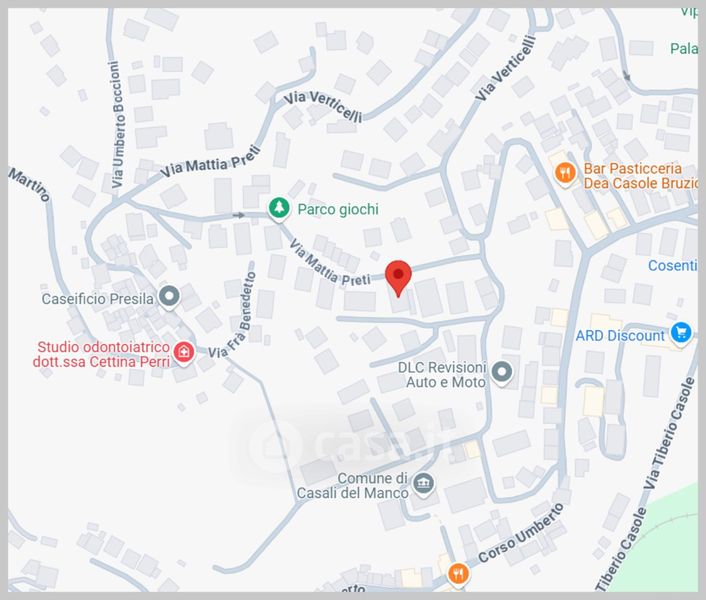Click the Caseificio Presila text label
Screen dimensions: 706x600
(x=98, y=299)
